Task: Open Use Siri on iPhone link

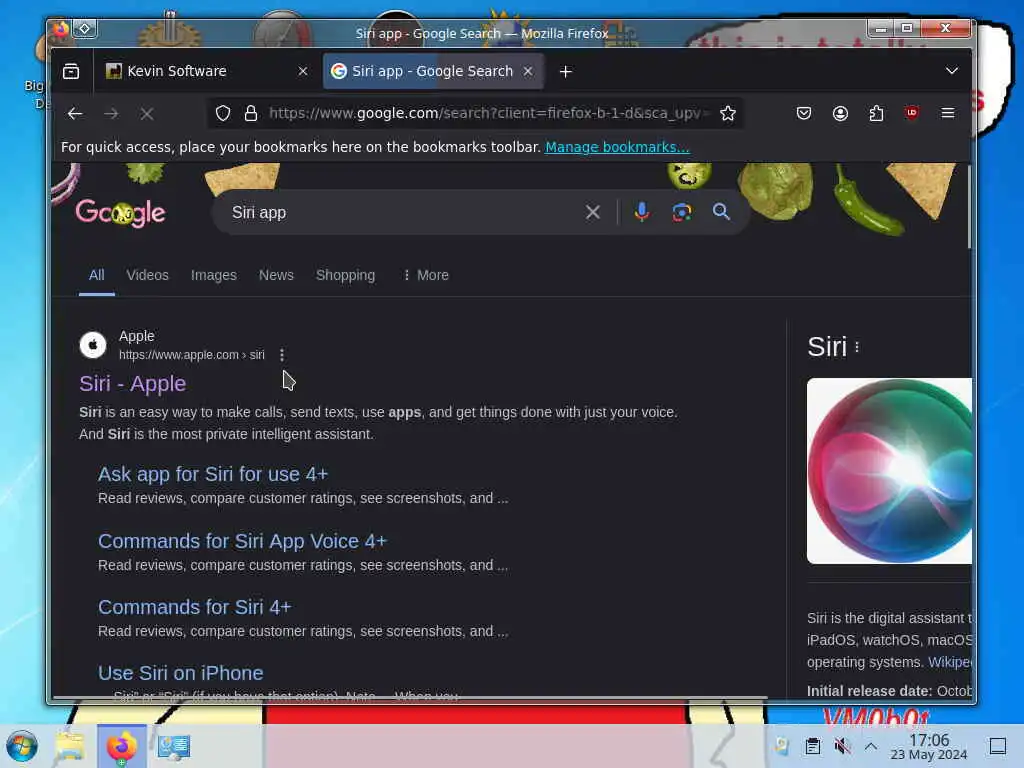Action: (181, 673)
